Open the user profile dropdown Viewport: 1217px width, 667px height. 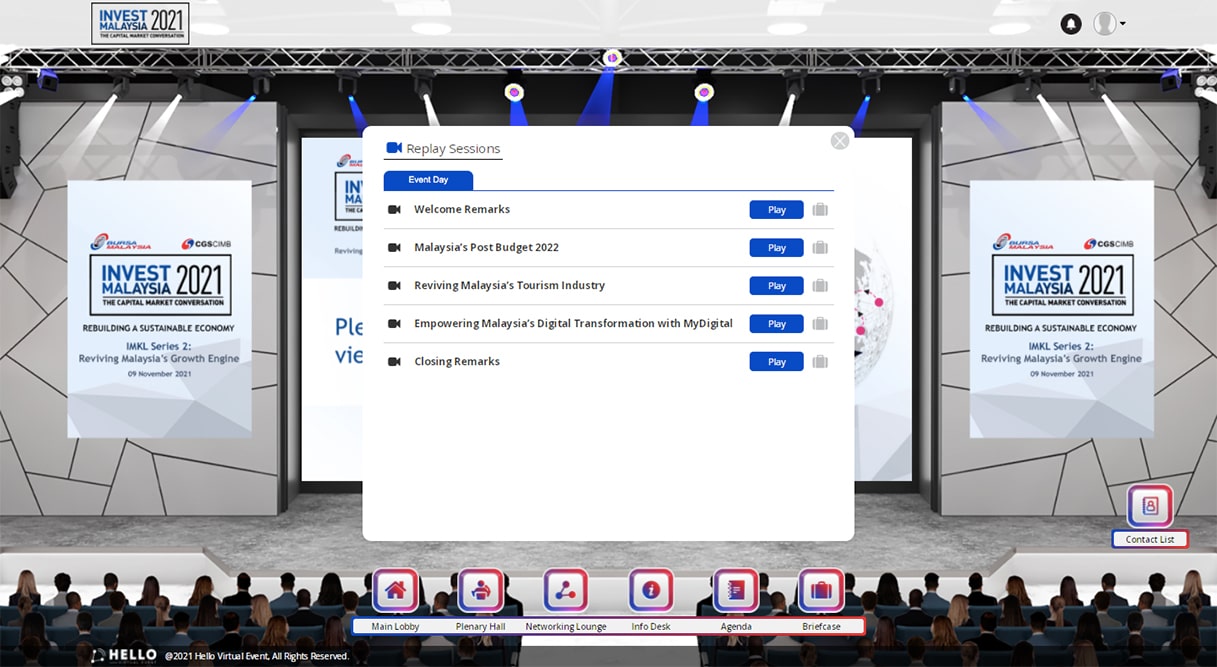(1109, 24)
